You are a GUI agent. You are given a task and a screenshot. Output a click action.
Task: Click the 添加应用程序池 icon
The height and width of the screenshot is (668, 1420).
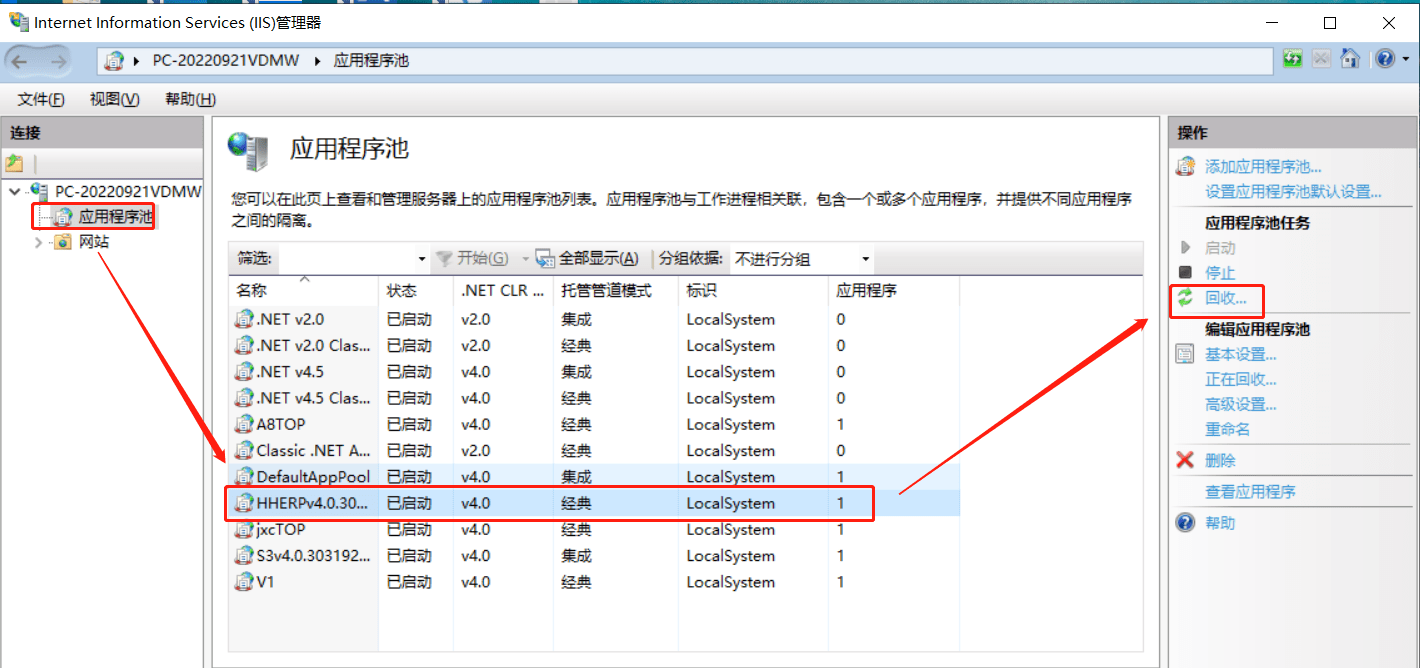tap(1186, 166)
